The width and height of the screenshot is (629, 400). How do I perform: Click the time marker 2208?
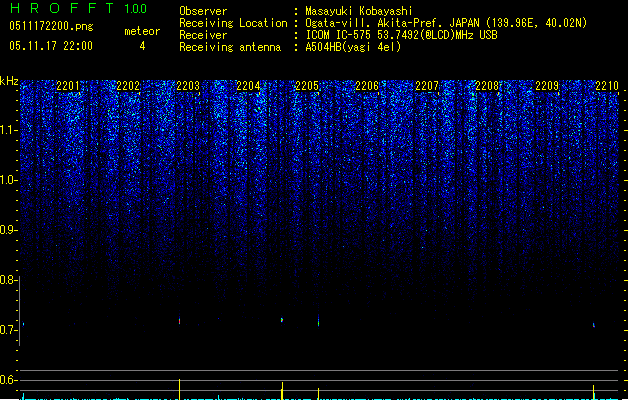point(487,86)
